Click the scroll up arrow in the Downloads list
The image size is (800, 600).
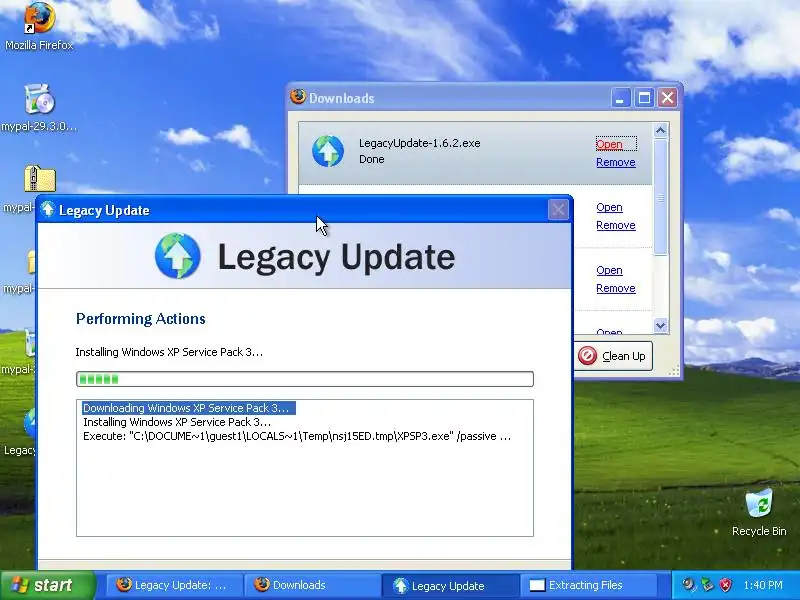660,131
